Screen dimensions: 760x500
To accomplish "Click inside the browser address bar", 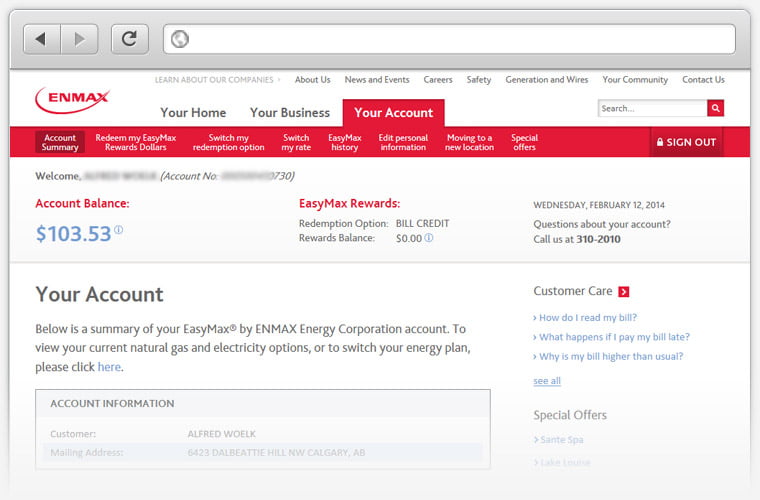I will 449,39.
